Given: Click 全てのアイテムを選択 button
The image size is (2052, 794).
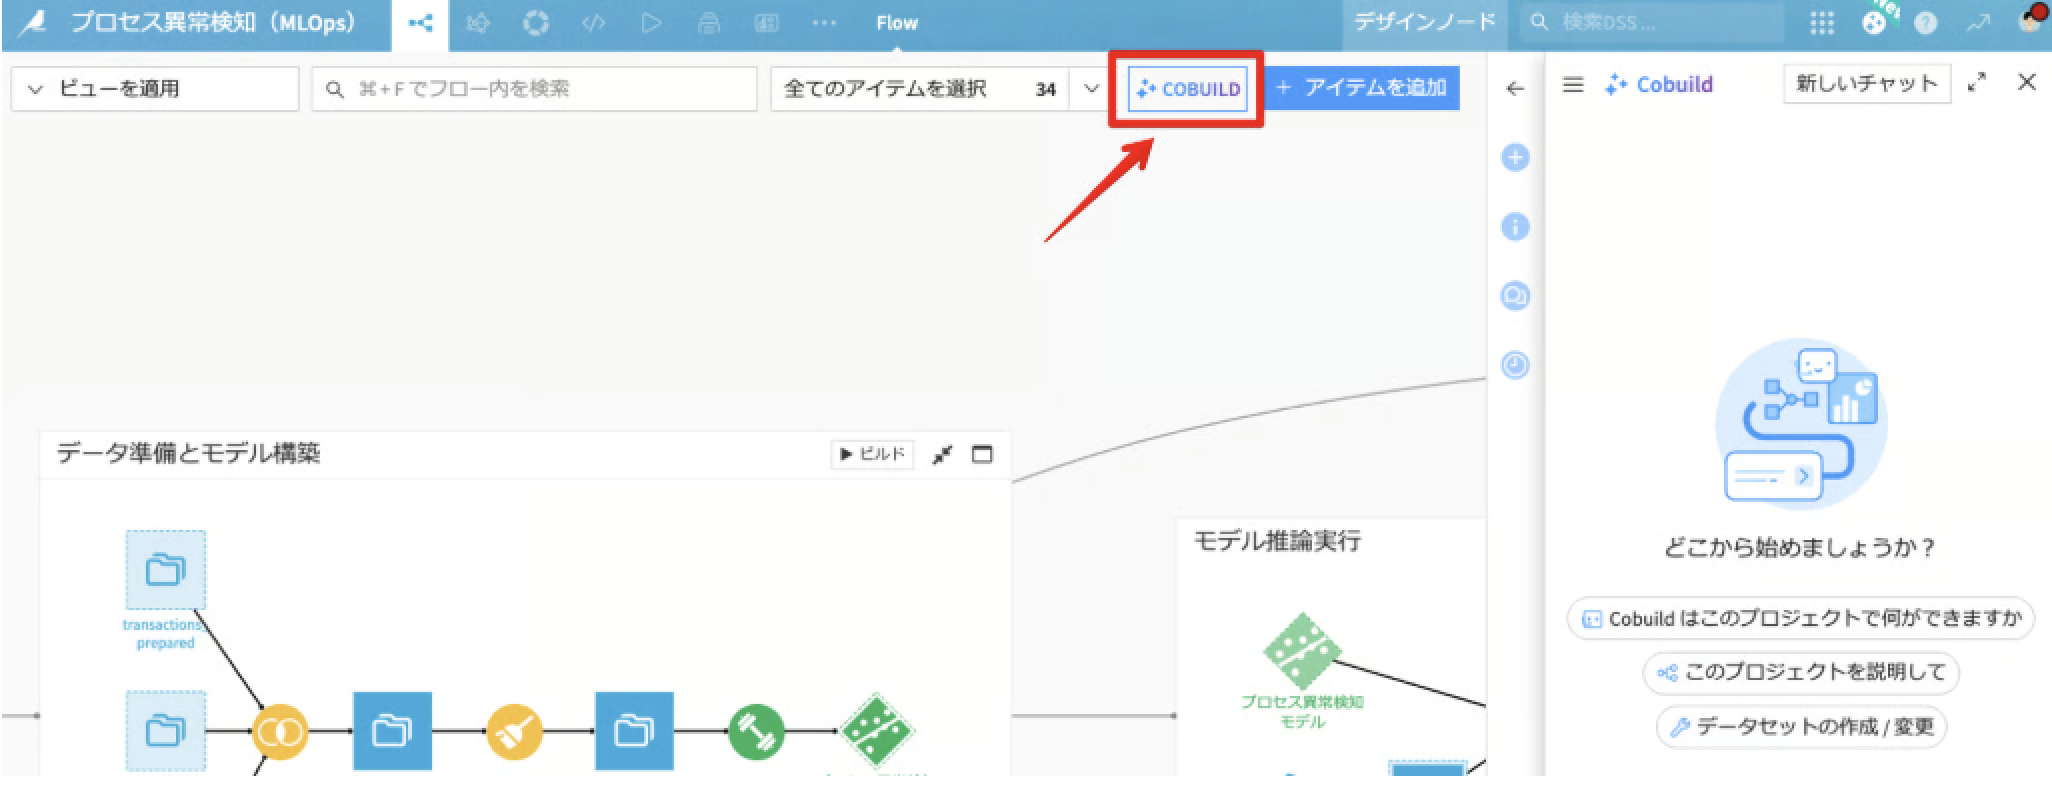Looking at the screenshot, I should click(x=919, y=89).
